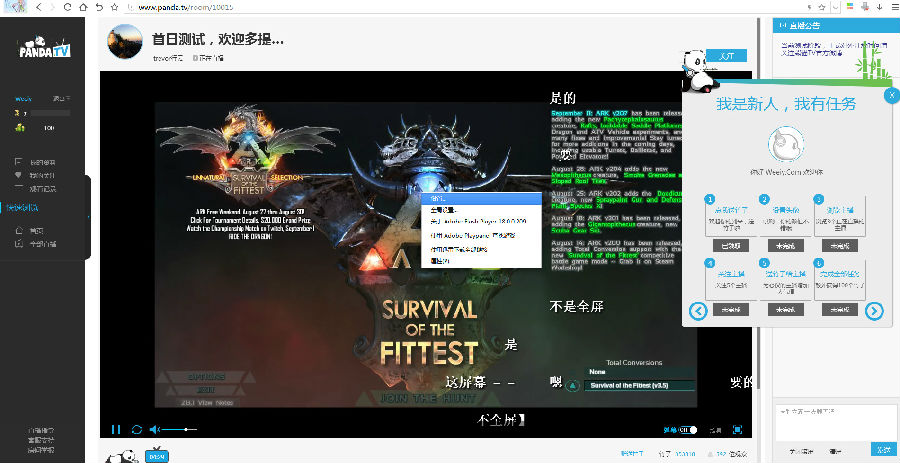This screenshot has height=463, width=900.
Task: Click the player option left of fullscreen icon
Action: pos(715,430)
